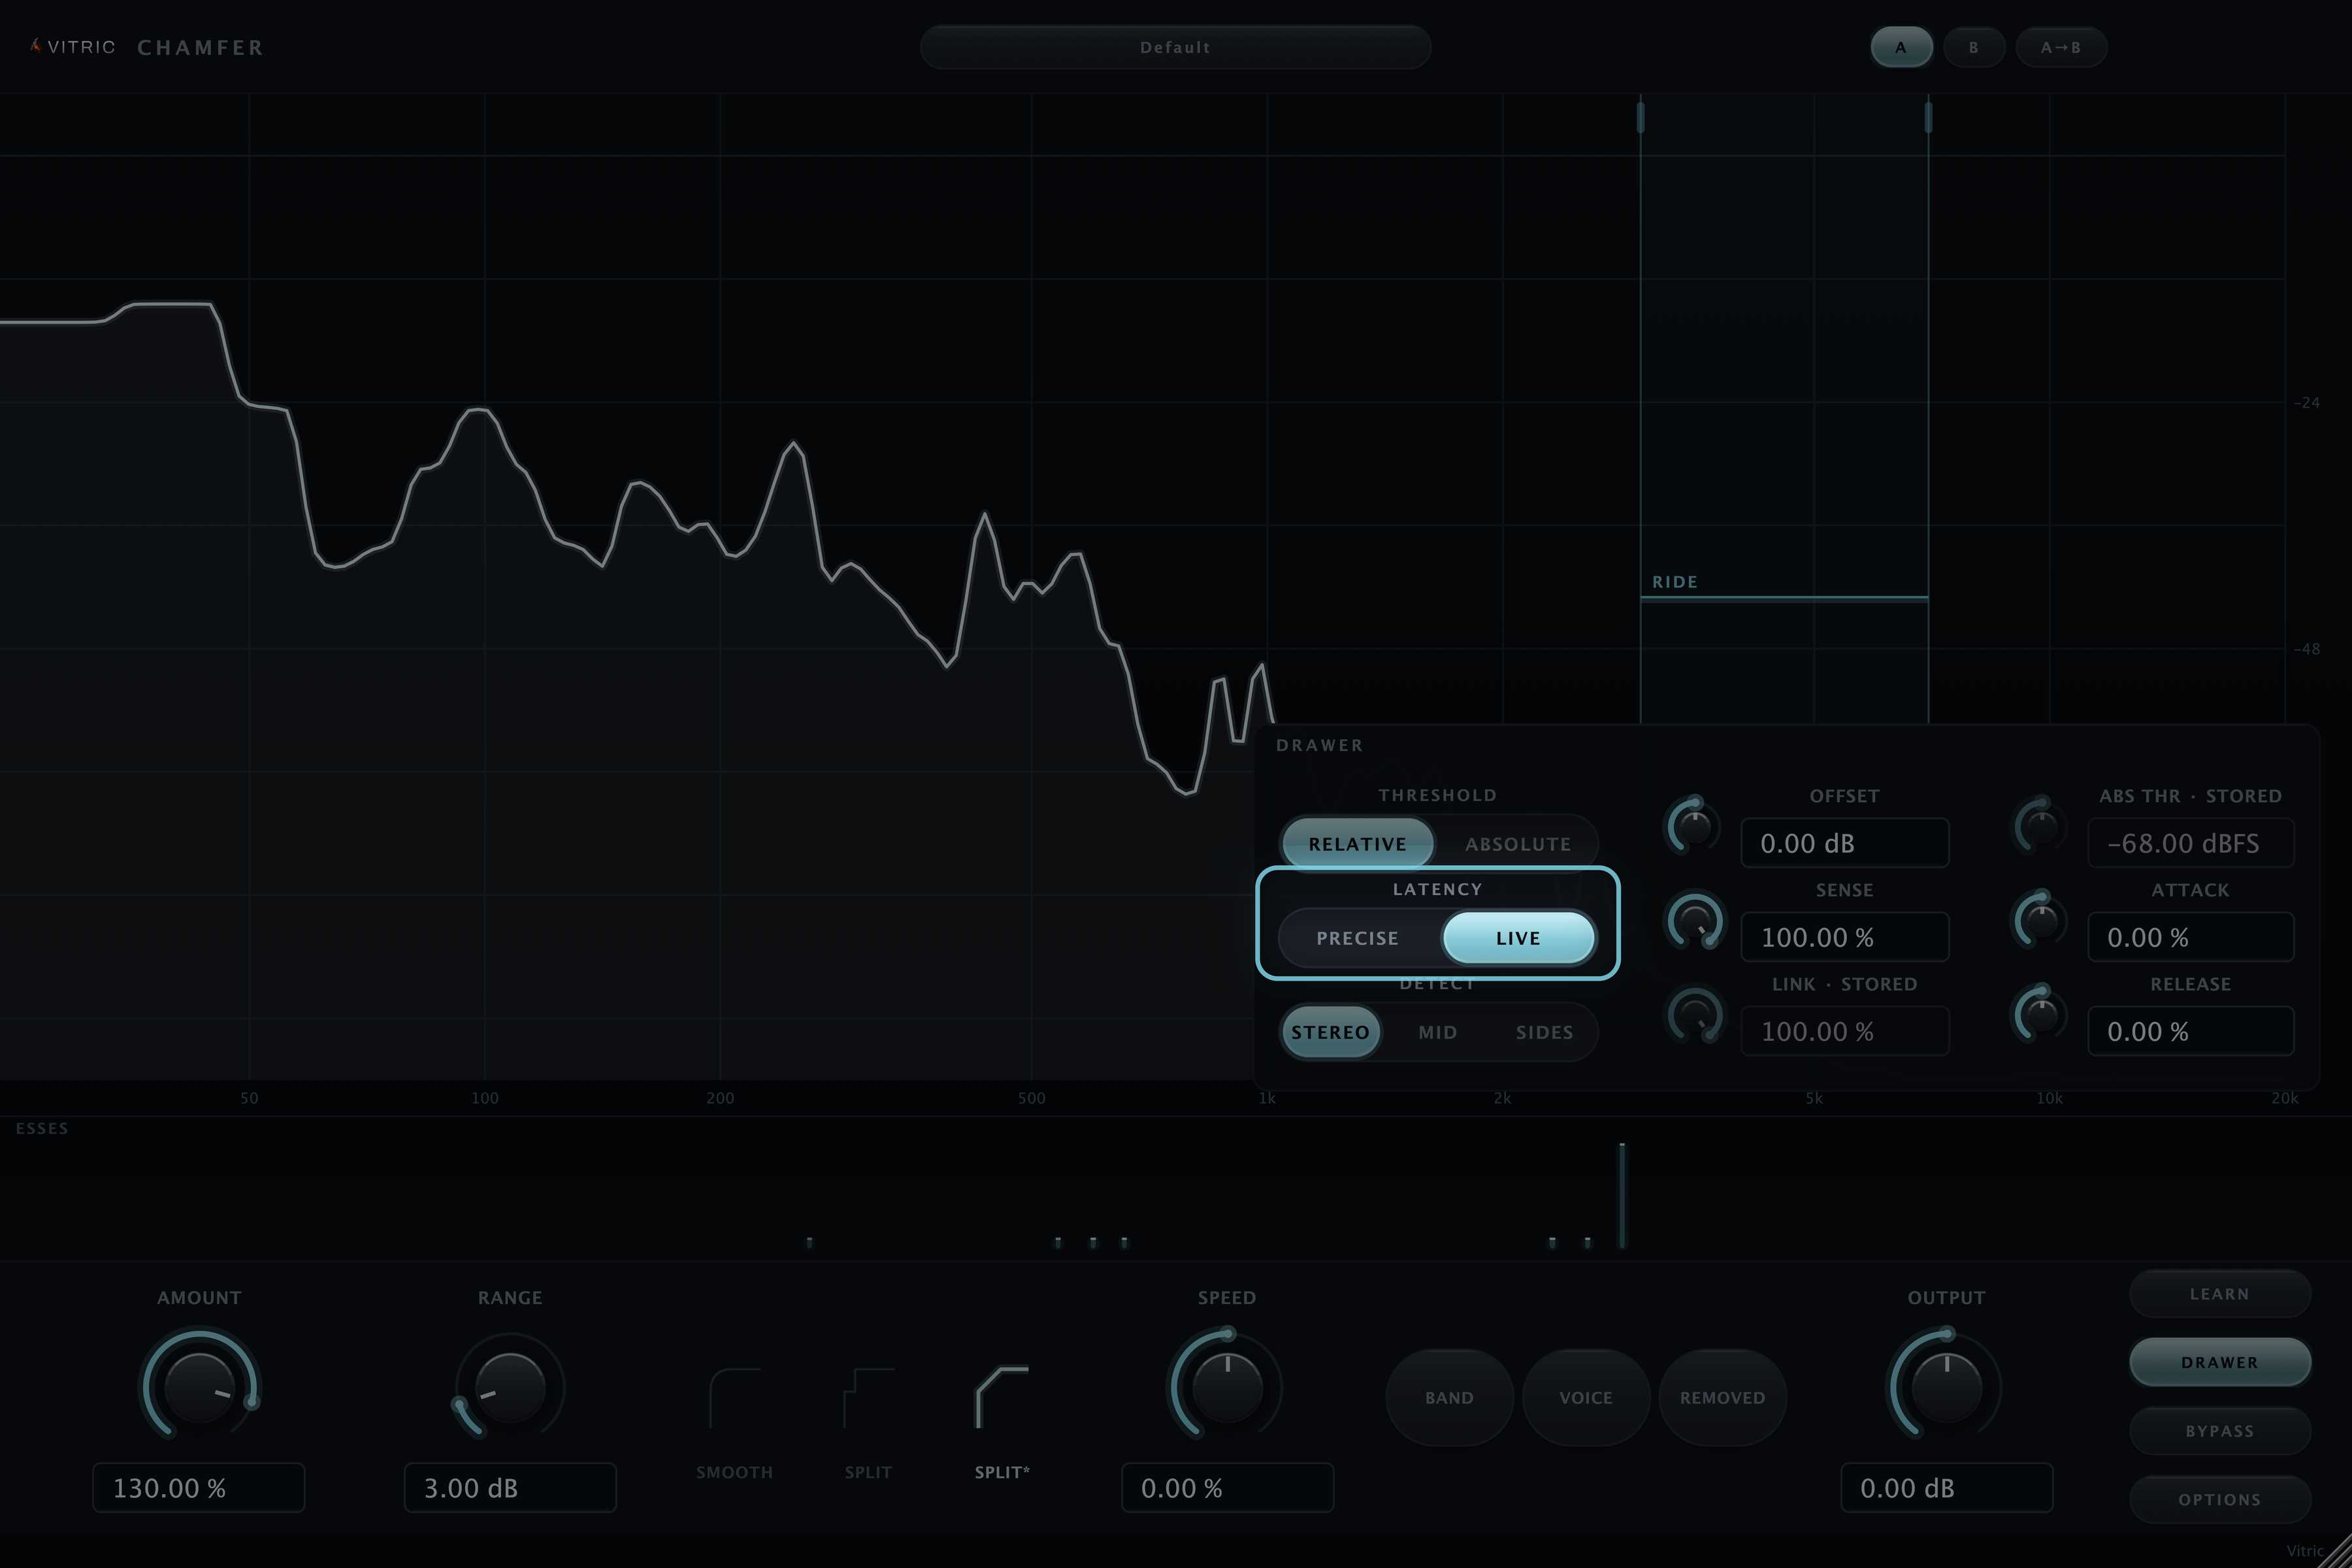Click the RELEASE value field 0.00 %

tap(2191, 1031)
